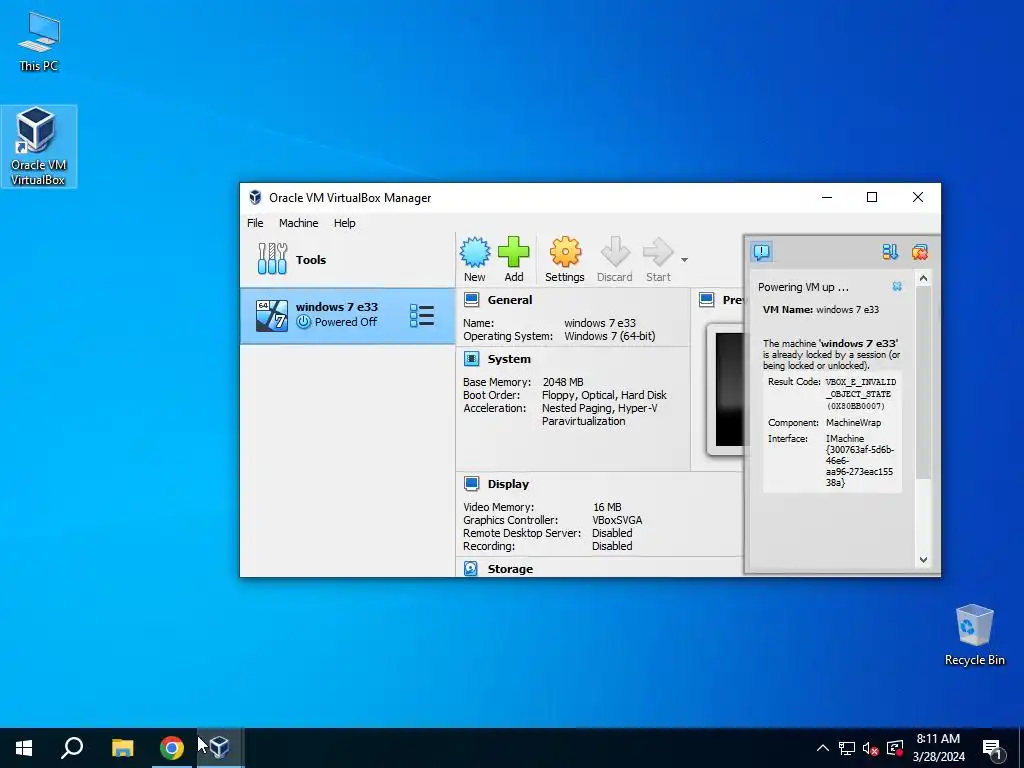Open the Start button dropdown arrow
1024x768 pixels.
click(684, 260)
